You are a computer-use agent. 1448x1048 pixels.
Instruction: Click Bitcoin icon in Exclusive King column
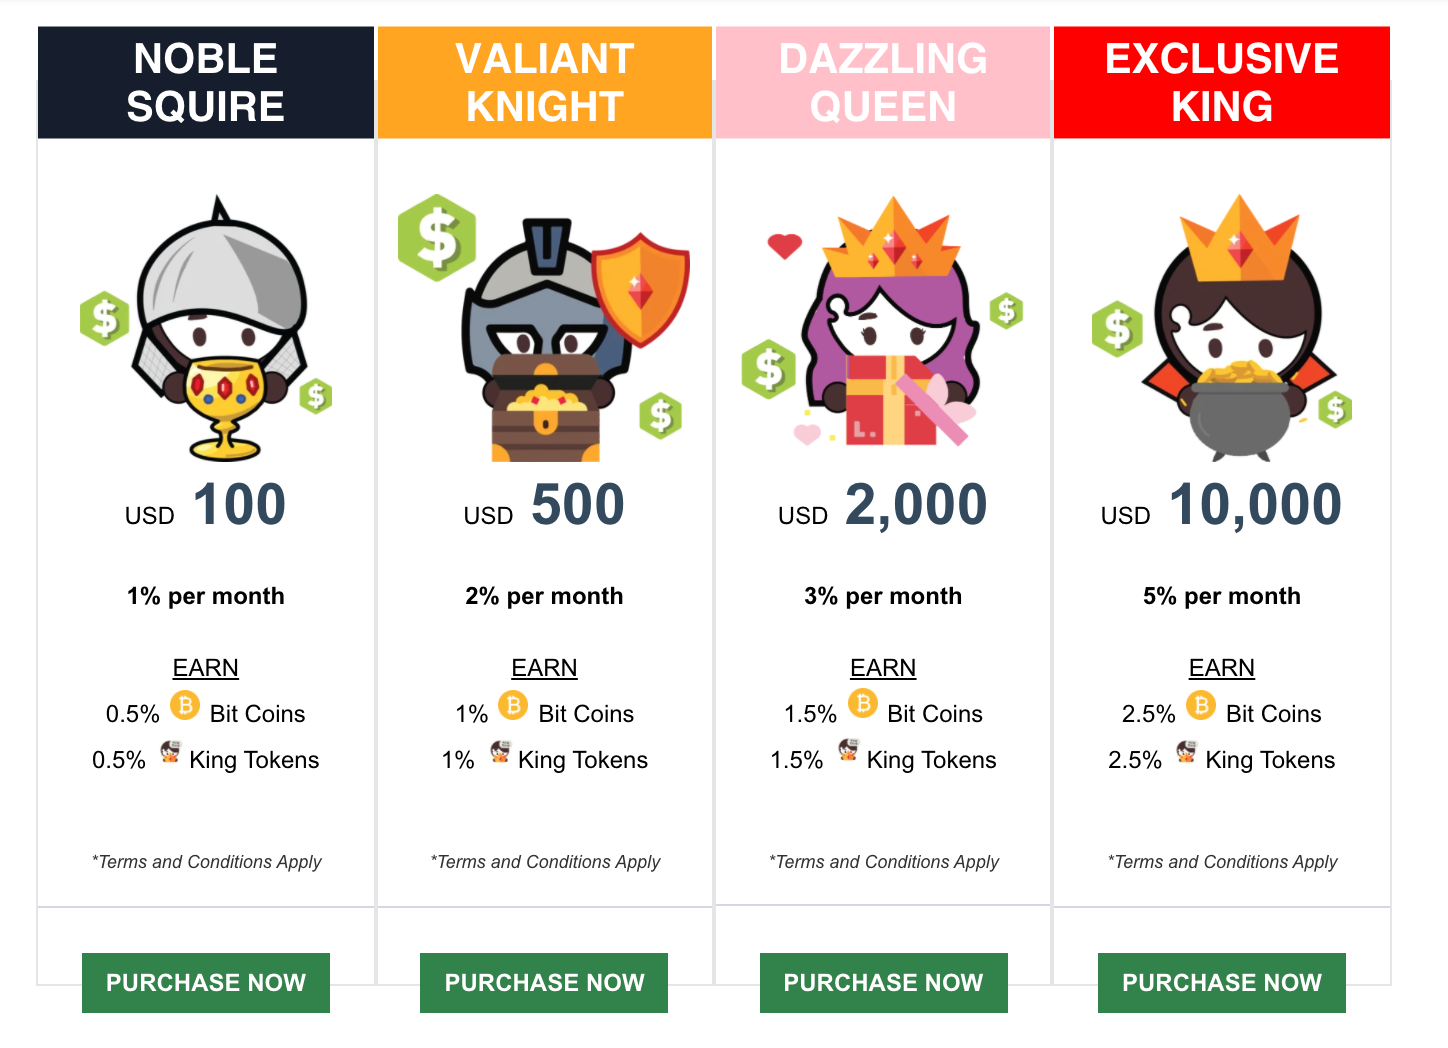click(x=1201, y=705)
